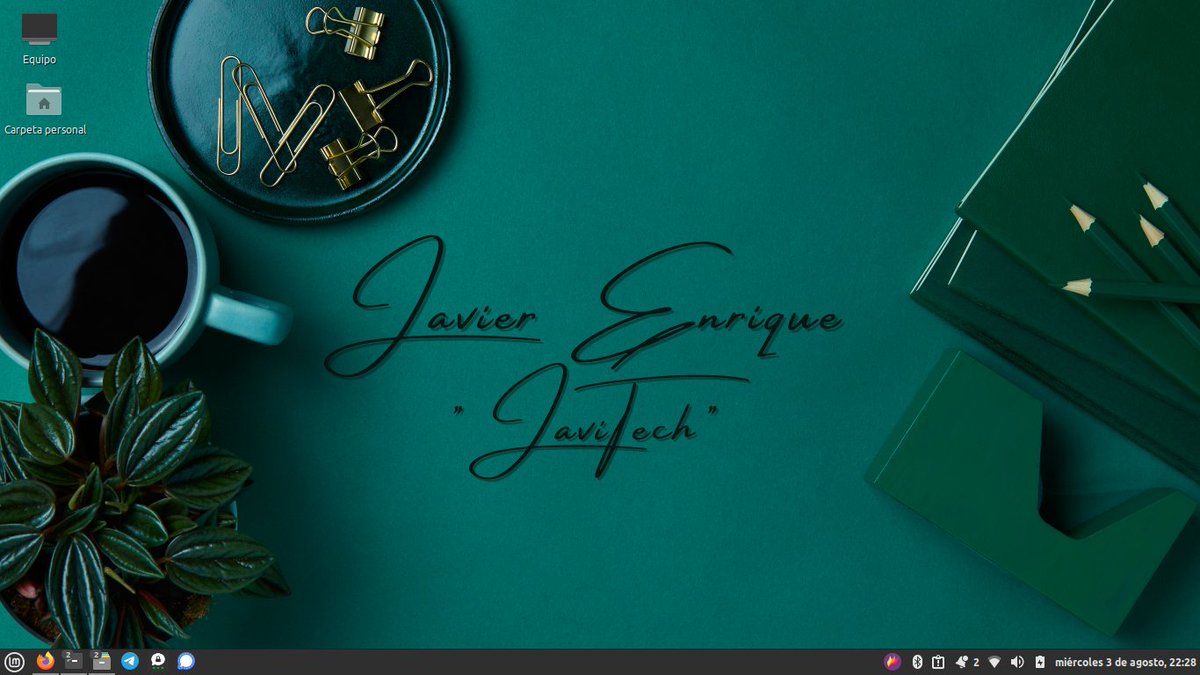
Task: Open the Telegram taskbar icon
Action: pos(129,660)
